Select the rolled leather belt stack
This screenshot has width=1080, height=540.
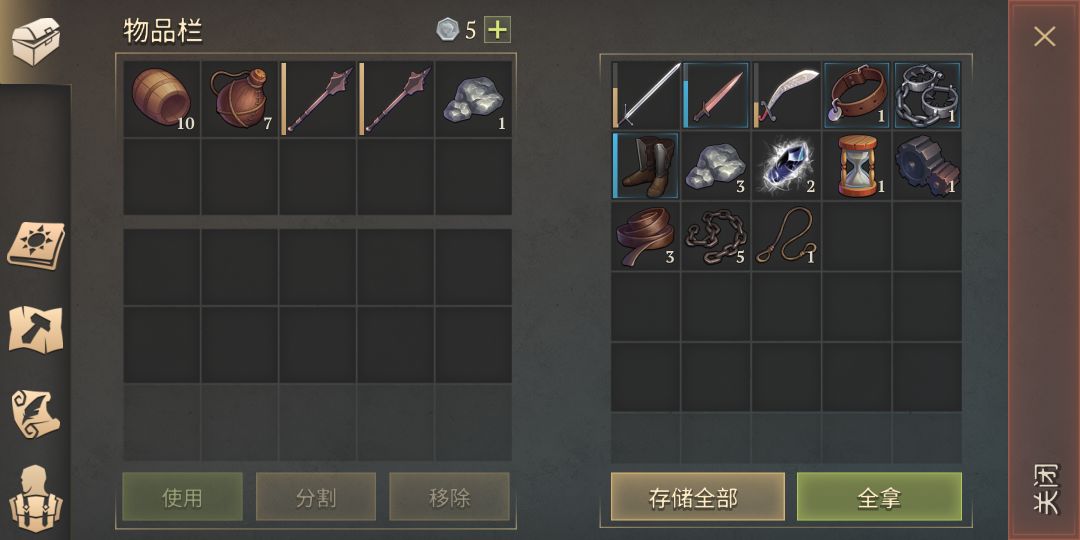[645, 236]
